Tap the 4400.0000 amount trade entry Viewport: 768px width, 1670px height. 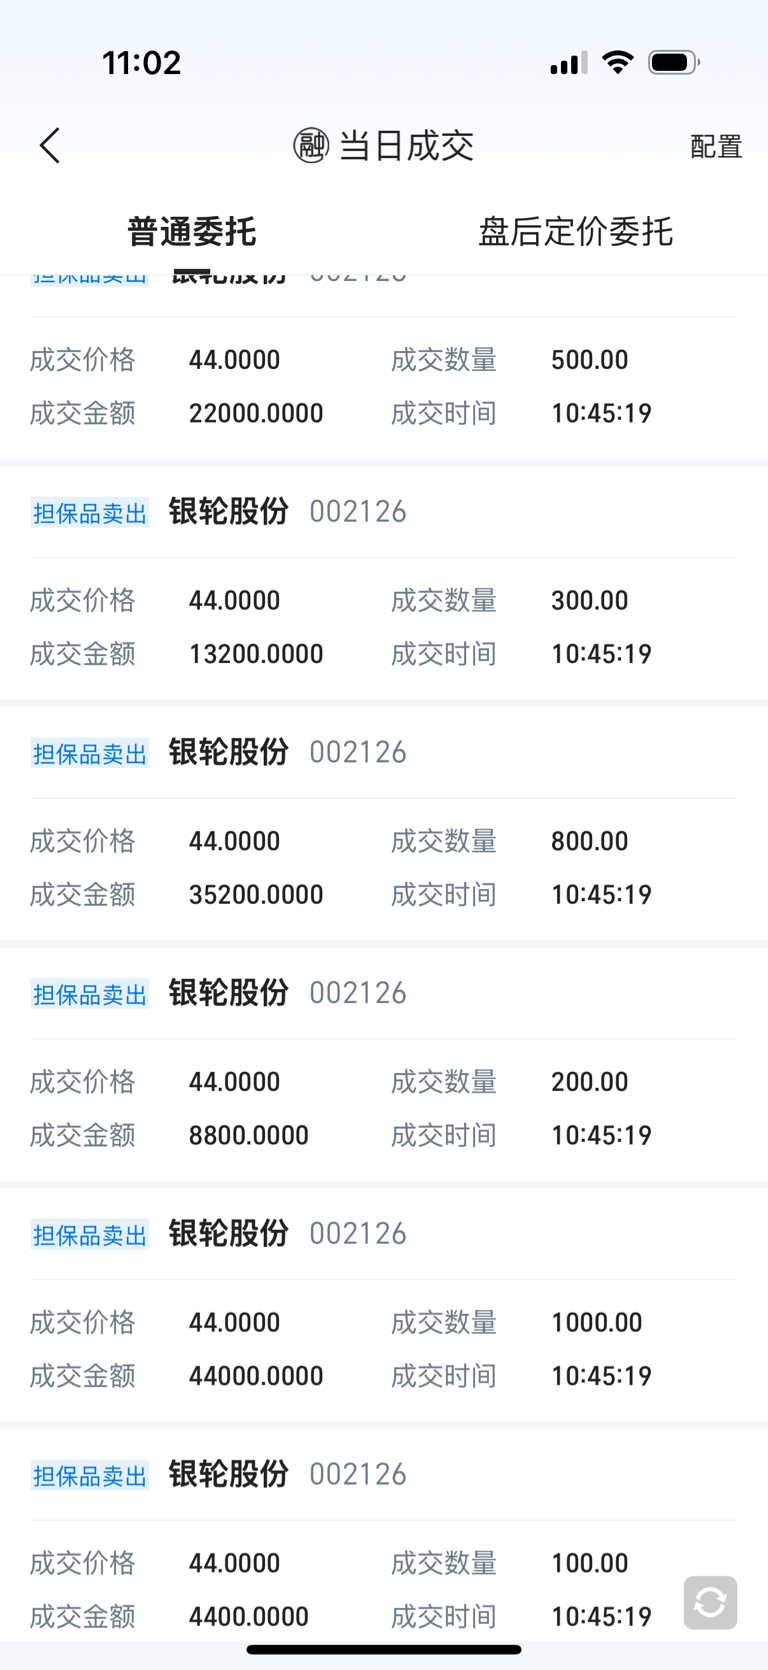[x=249, y=1616]
